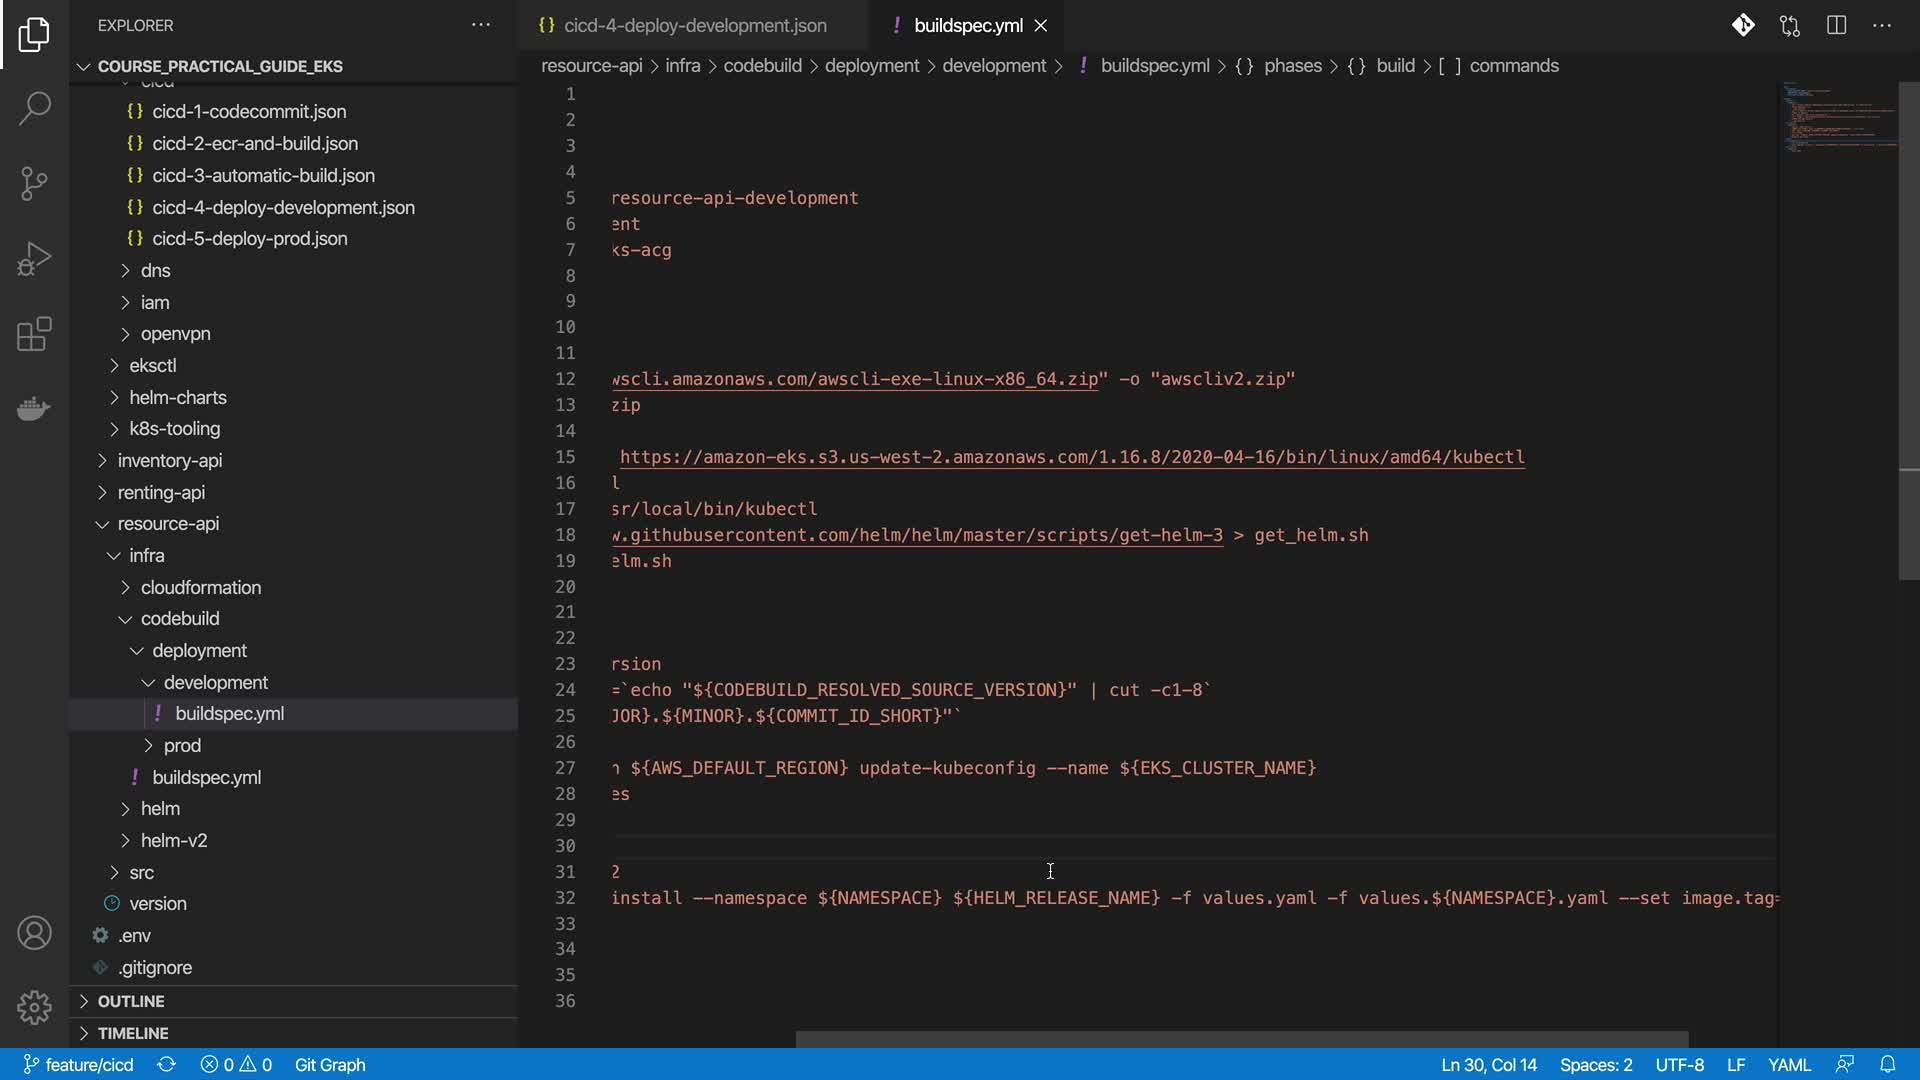
Task: Expand the TIMELINE section
Action: pos(132,1033)
